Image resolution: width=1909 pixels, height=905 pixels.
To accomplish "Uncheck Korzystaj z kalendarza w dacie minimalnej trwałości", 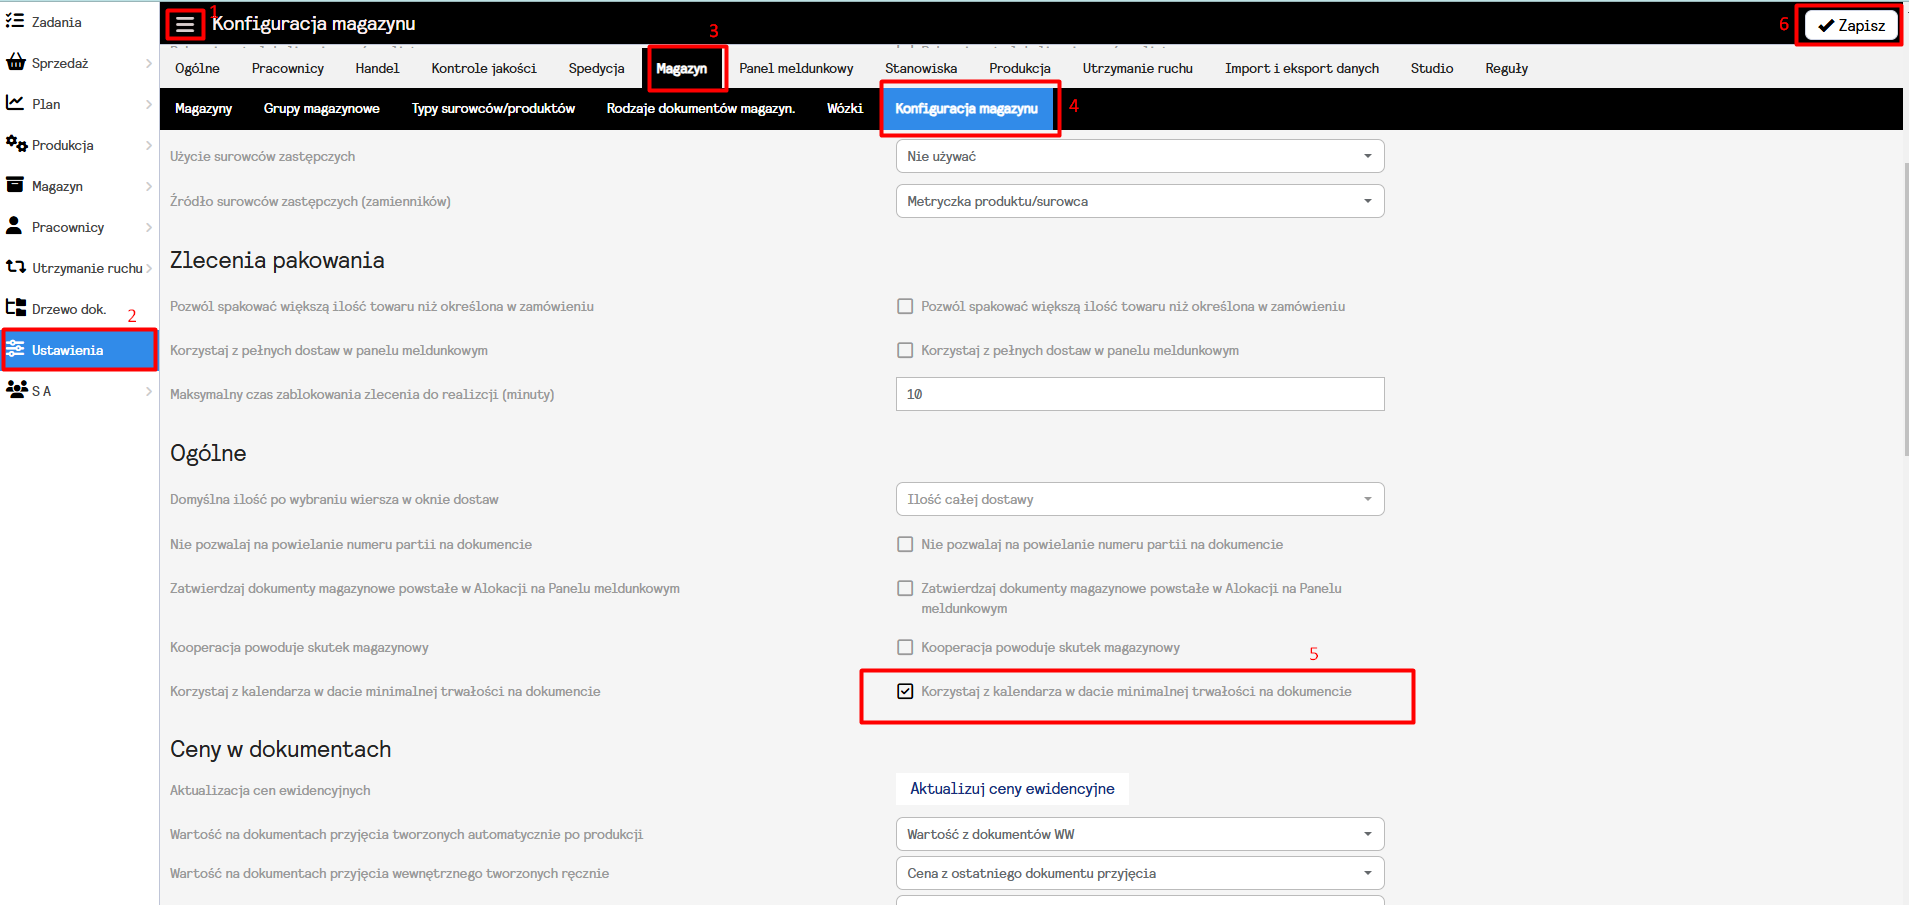I will pyautogui.click(x=905, y=691).
